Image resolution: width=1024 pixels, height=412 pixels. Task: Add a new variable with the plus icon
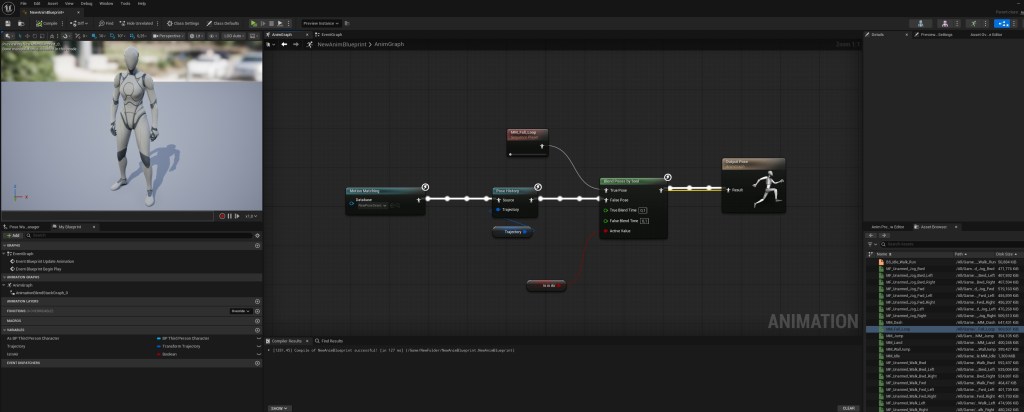pos(257,328)
